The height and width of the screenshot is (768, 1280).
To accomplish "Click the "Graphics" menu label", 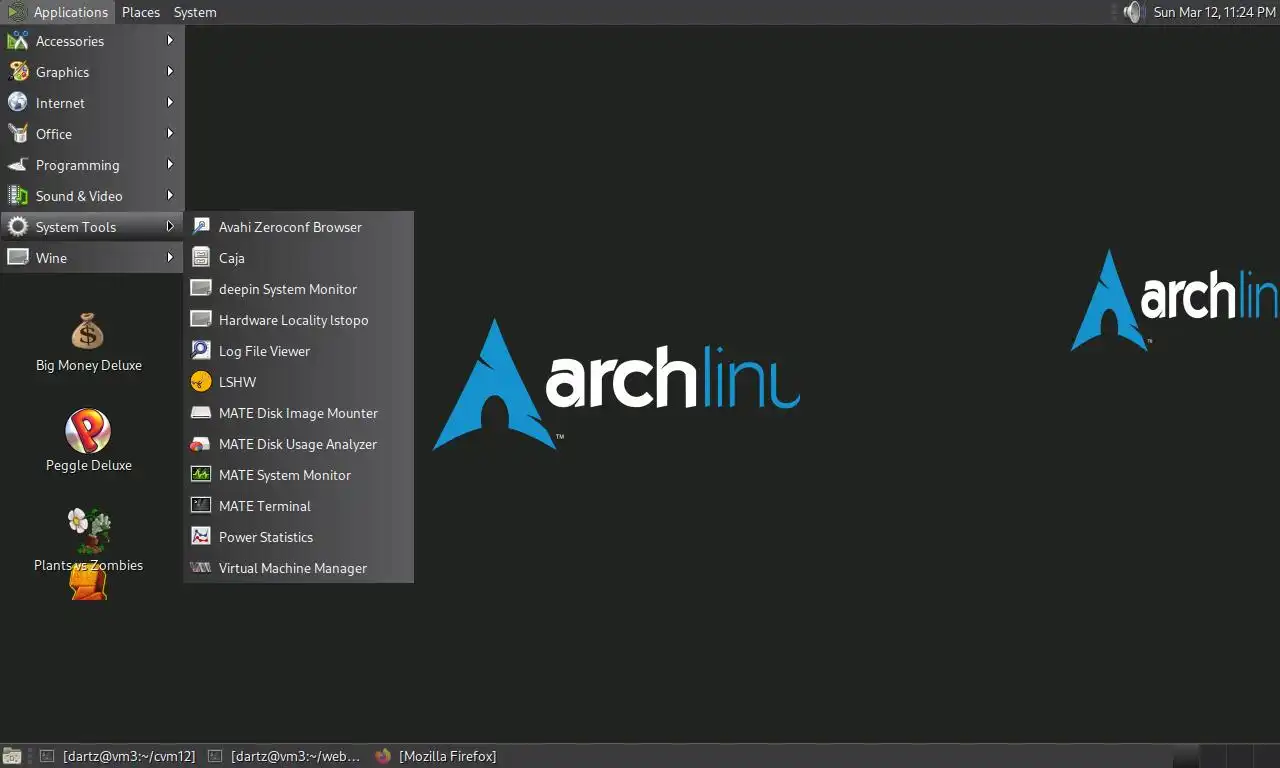I will tap(62, 72).
